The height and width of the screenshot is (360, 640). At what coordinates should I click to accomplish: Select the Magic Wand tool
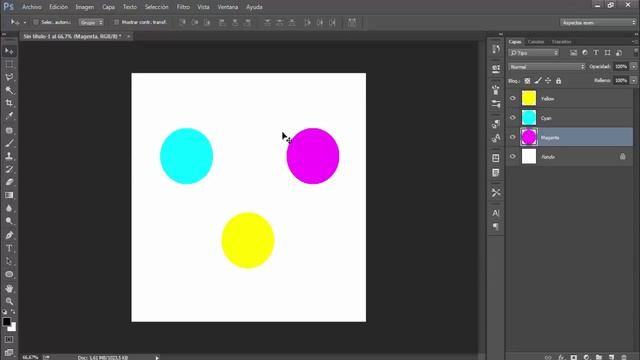(x=9, y=90)
